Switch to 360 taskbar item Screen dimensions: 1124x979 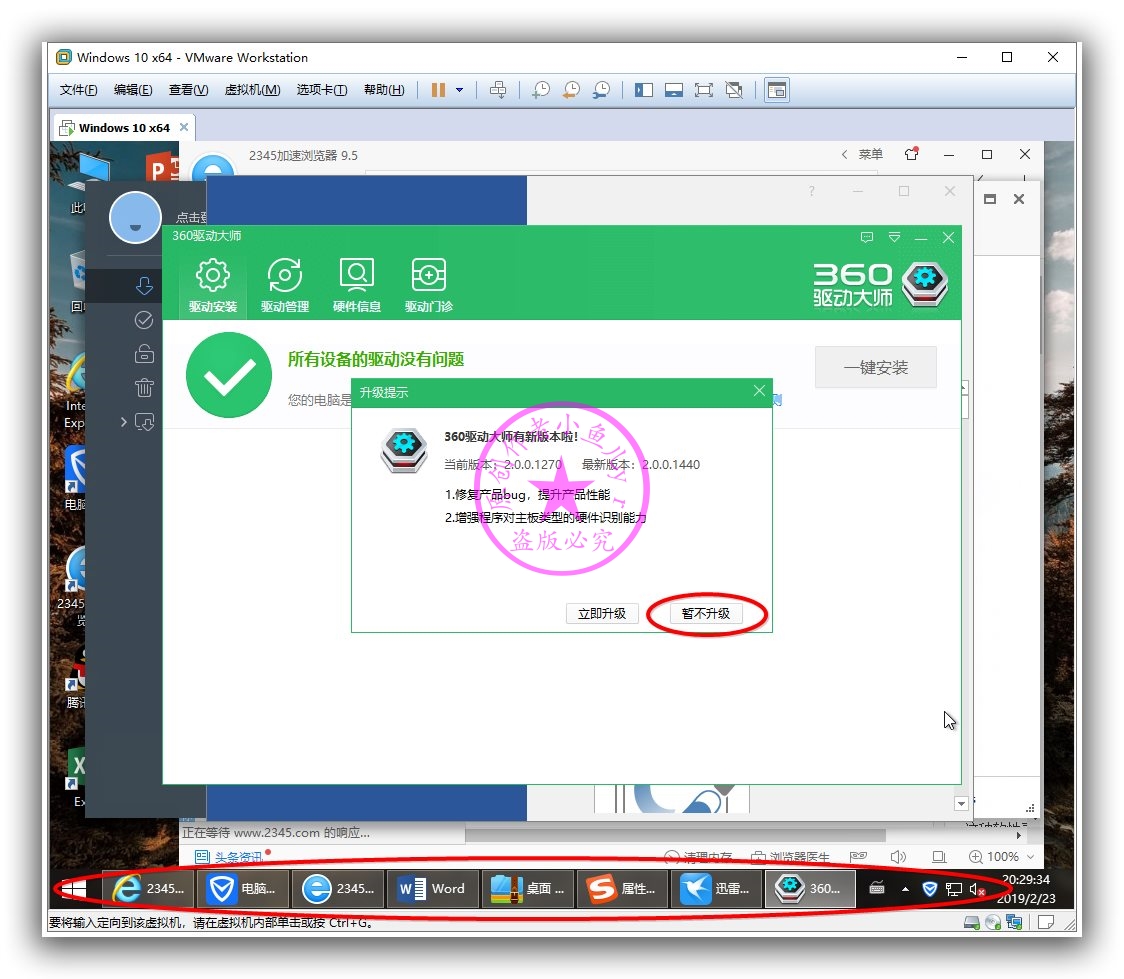(x=810, y=889)
